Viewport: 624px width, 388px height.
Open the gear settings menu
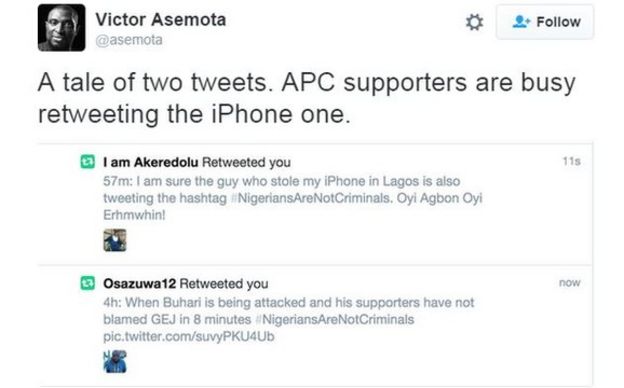pos(474,22)
